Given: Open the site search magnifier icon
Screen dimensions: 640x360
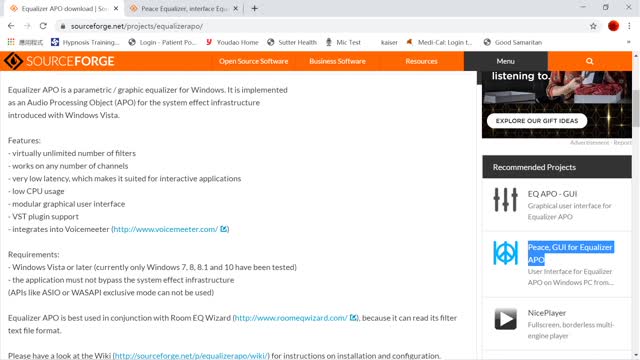Looking at the screenshot, I should click(589, 61).
